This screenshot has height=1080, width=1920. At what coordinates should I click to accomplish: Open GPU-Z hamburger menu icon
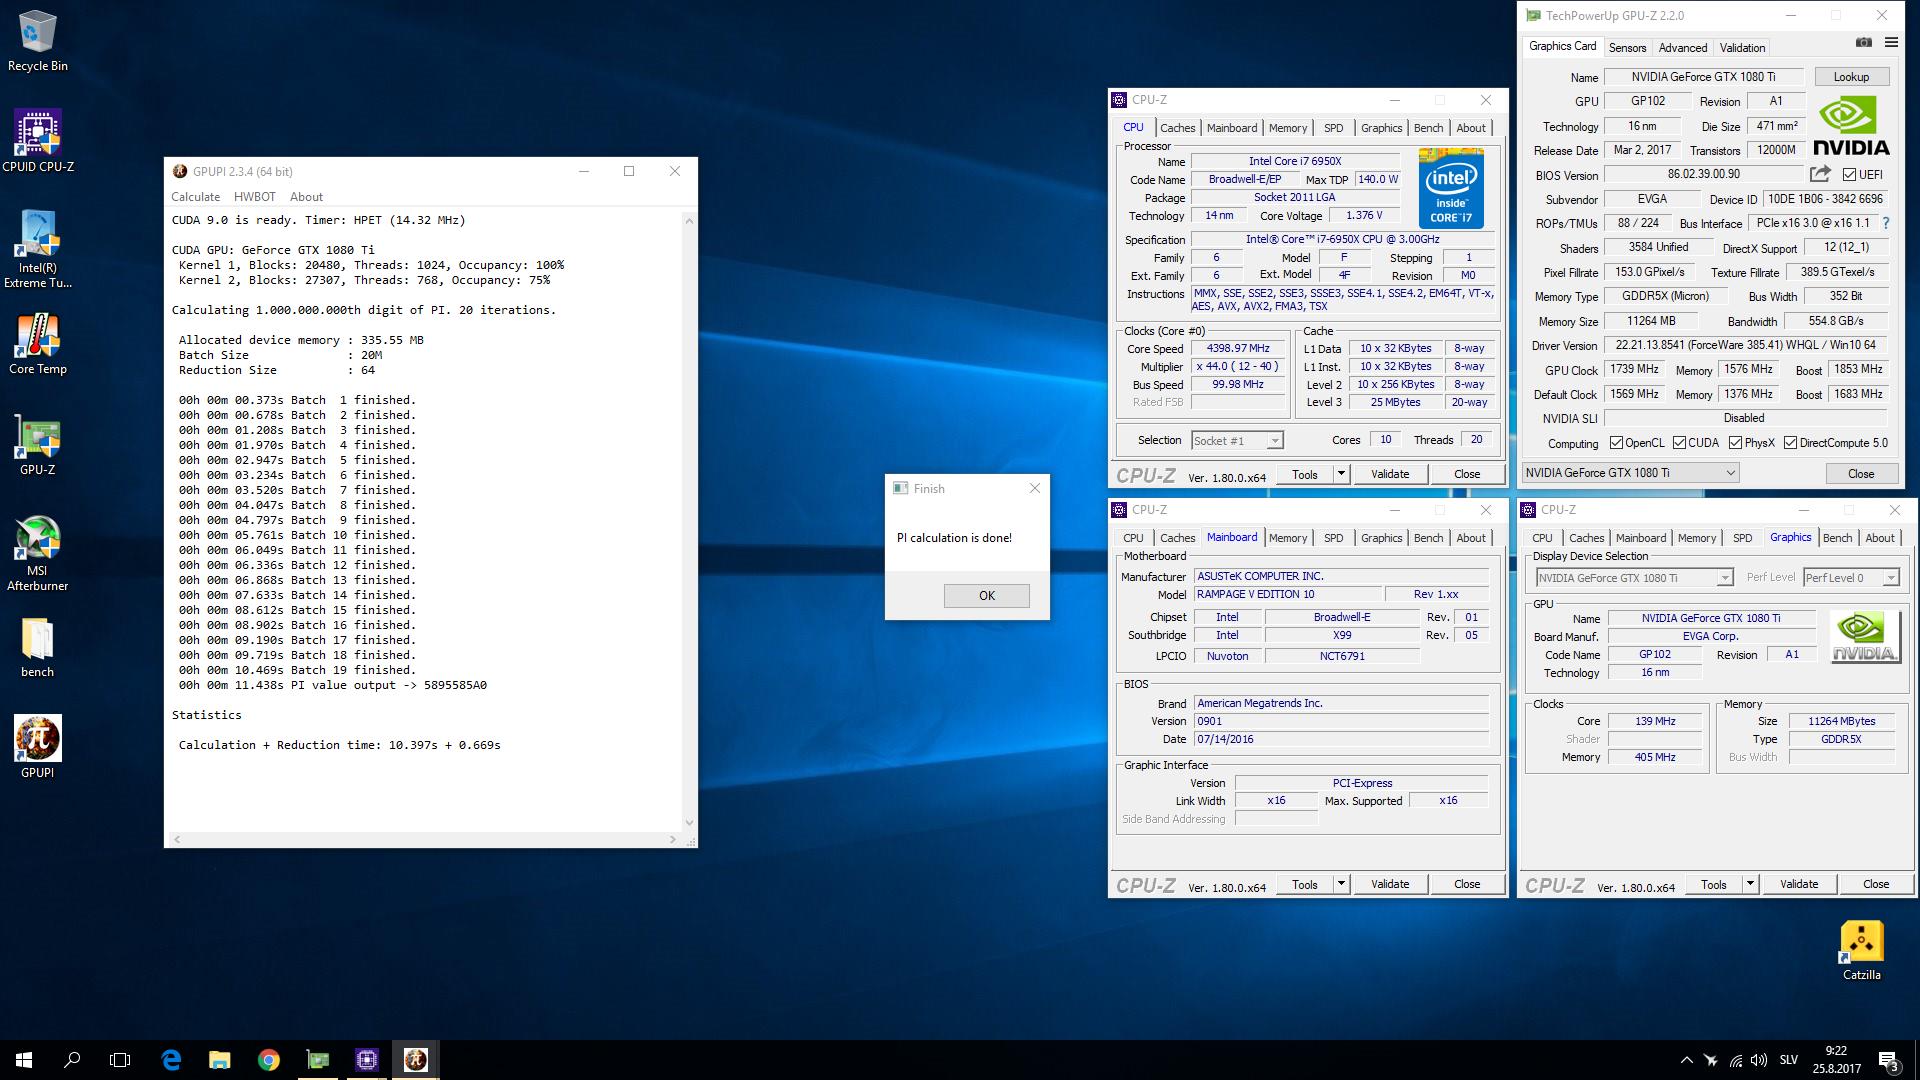coord(1891,42)
